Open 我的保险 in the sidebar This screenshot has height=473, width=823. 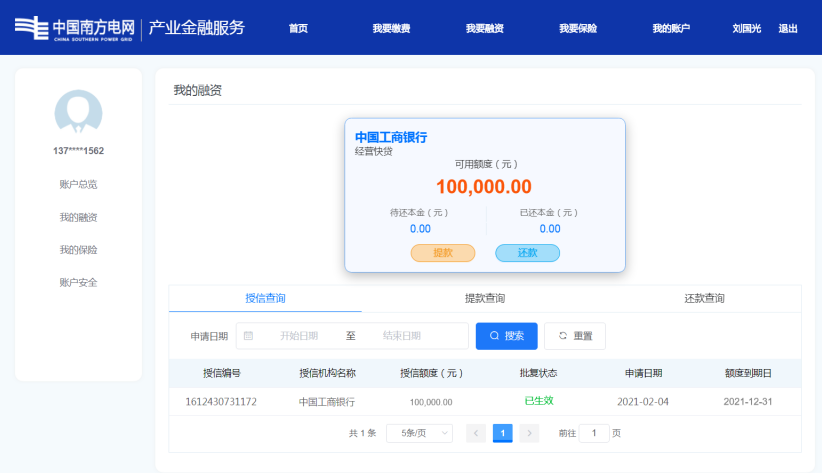tap(78, 250)
